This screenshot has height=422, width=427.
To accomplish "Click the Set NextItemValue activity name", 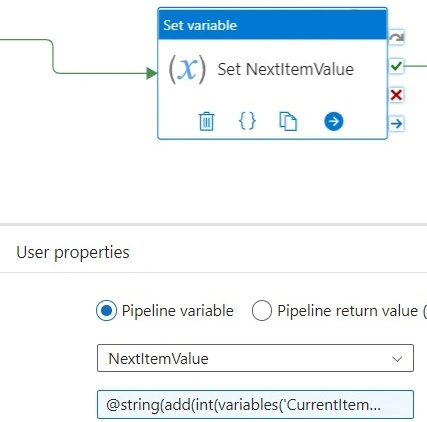I will 285,69.
